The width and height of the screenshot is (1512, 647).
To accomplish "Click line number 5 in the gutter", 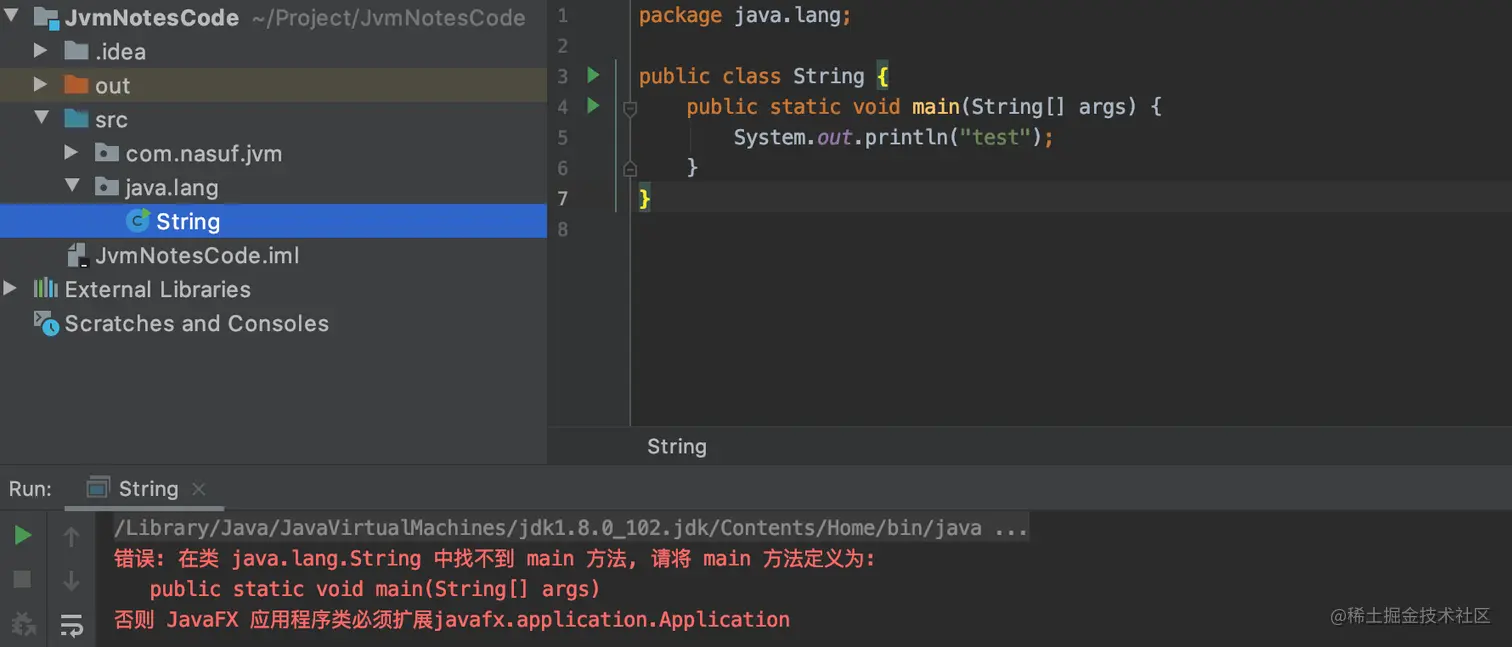I will (562, 137).
